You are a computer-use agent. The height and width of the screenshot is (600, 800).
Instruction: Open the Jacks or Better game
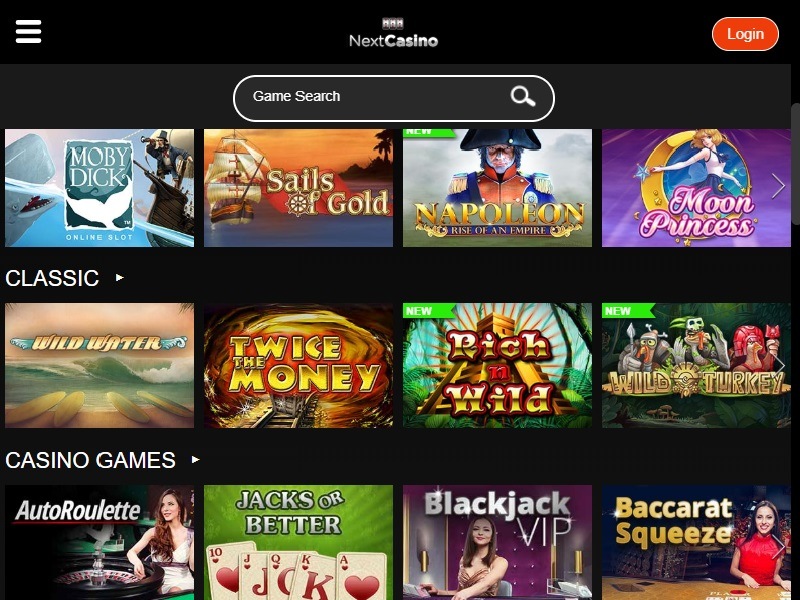tap(298, 542)
